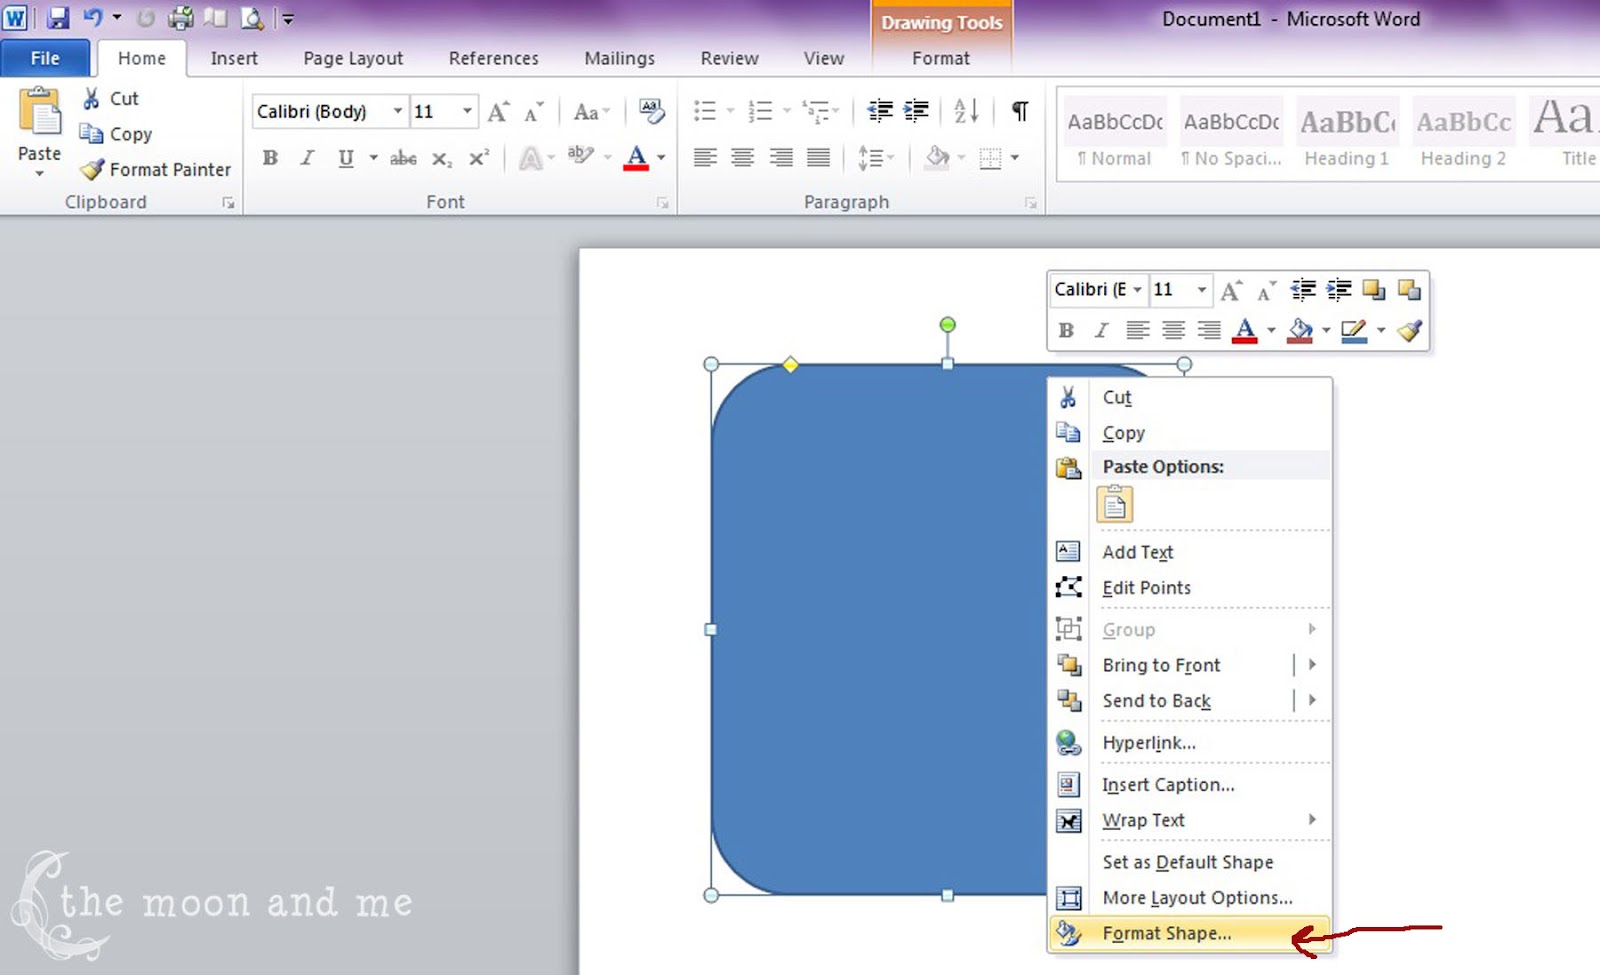This screenshot has width=1600, height=975.
Task: Apply center alignment from the mini toolbar
Action: [1173, 330]
